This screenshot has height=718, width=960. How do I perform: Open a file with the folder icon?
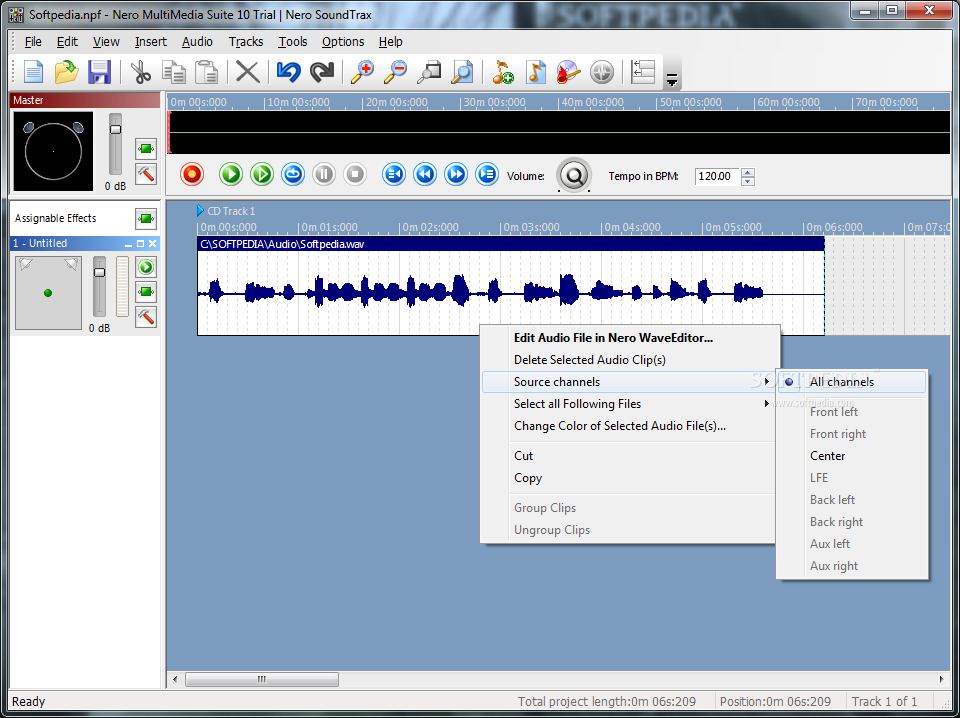[66, 72]
